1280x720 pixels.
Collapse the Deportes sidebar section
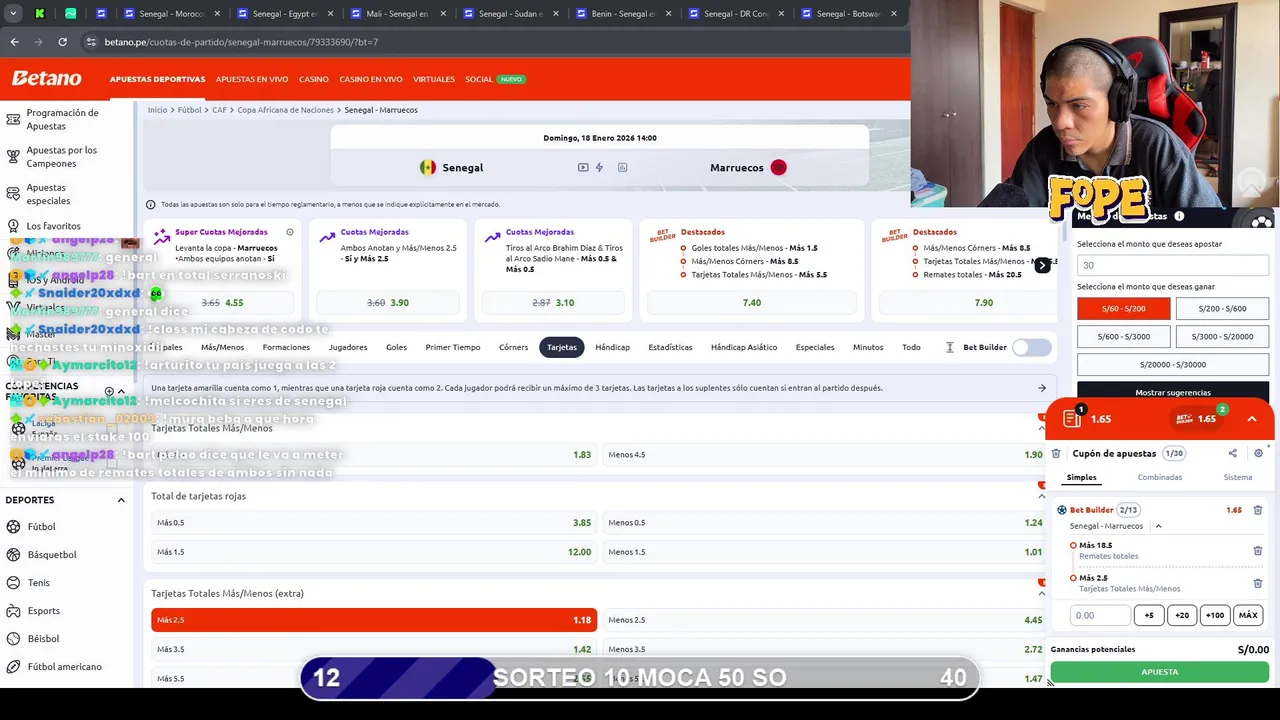[121, 500]
